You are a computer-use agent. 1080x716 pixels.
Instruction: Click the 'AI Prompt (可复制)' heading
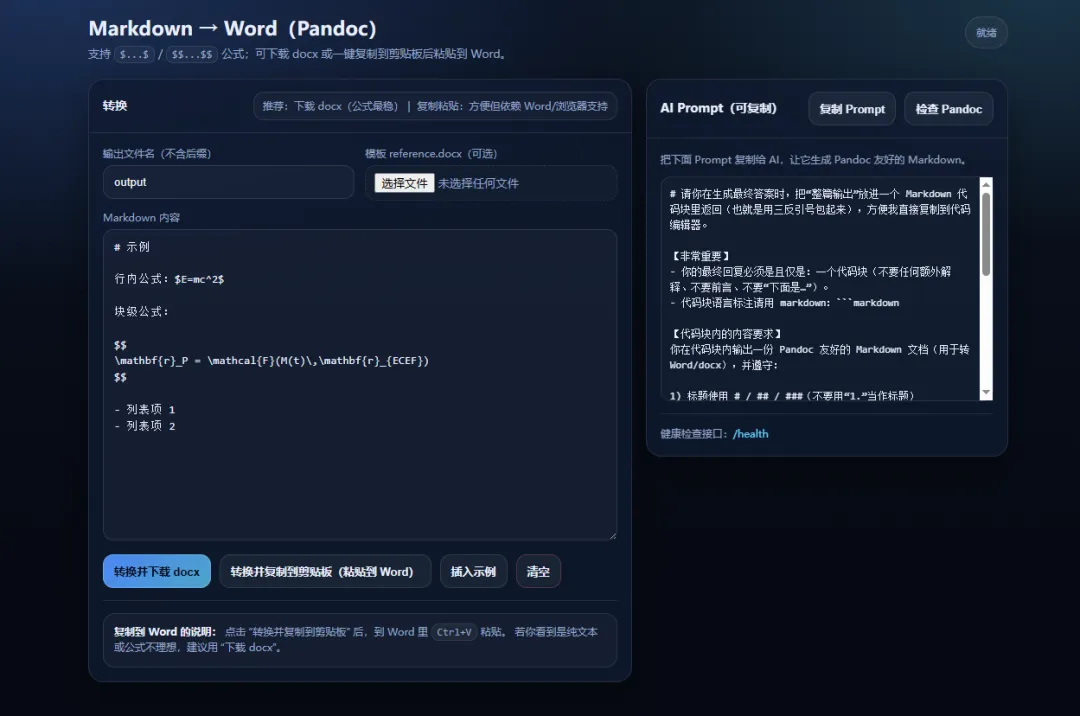point(718,108)
